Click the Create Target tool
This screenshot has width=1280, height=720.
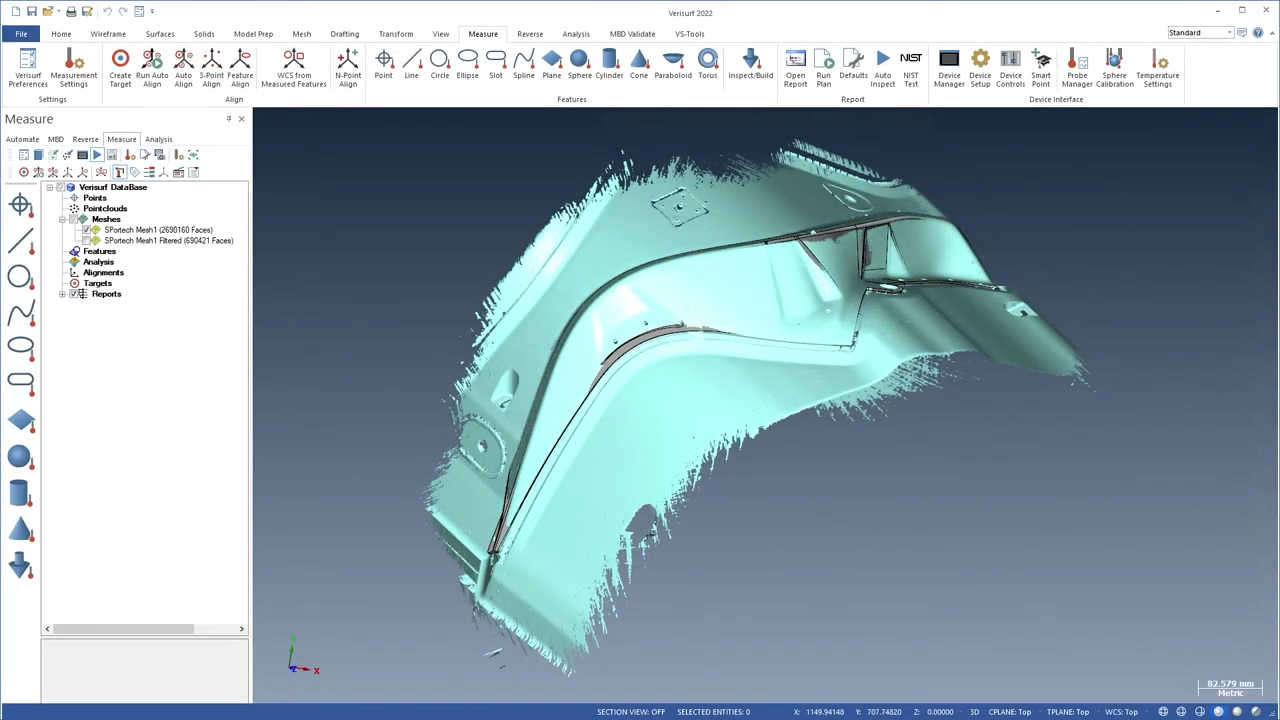[x=120, y=68]
